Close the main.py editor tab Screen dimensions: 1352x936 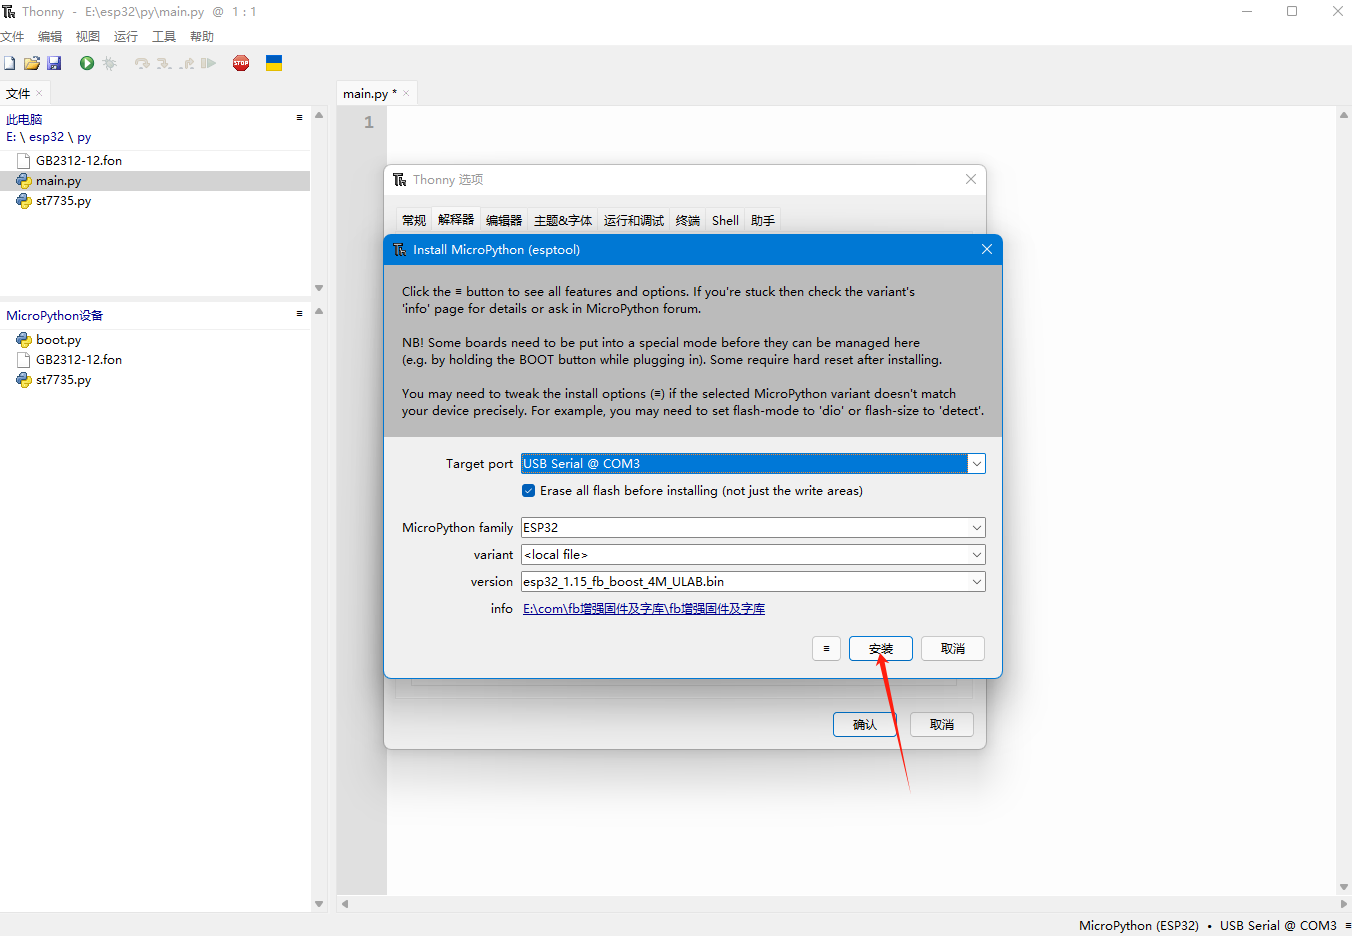(x=406, y=93)
